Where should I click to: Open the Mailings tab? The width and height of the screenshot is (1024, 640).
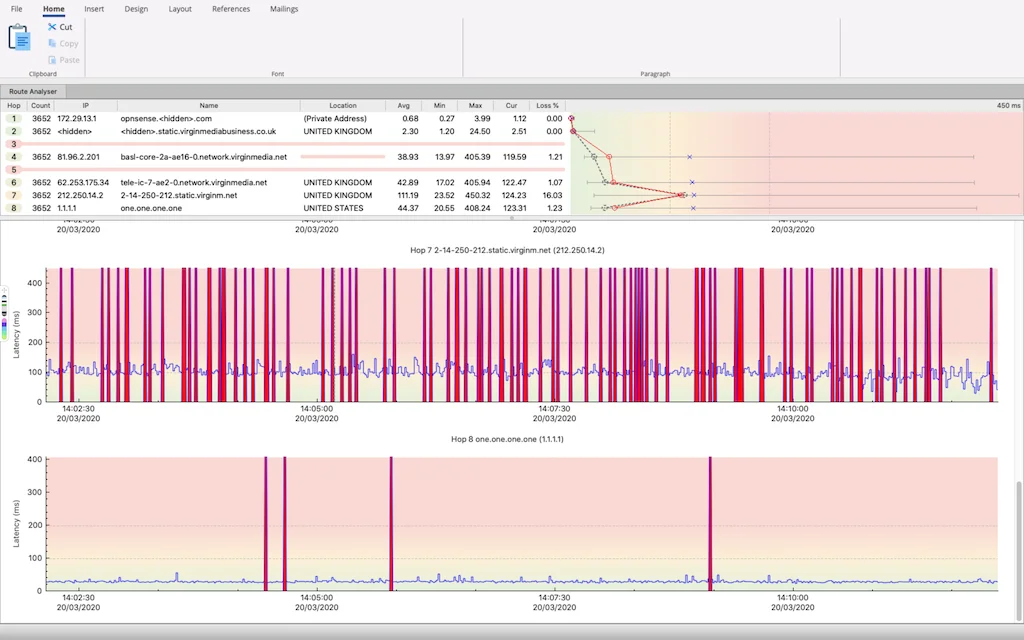click(284, 8)
